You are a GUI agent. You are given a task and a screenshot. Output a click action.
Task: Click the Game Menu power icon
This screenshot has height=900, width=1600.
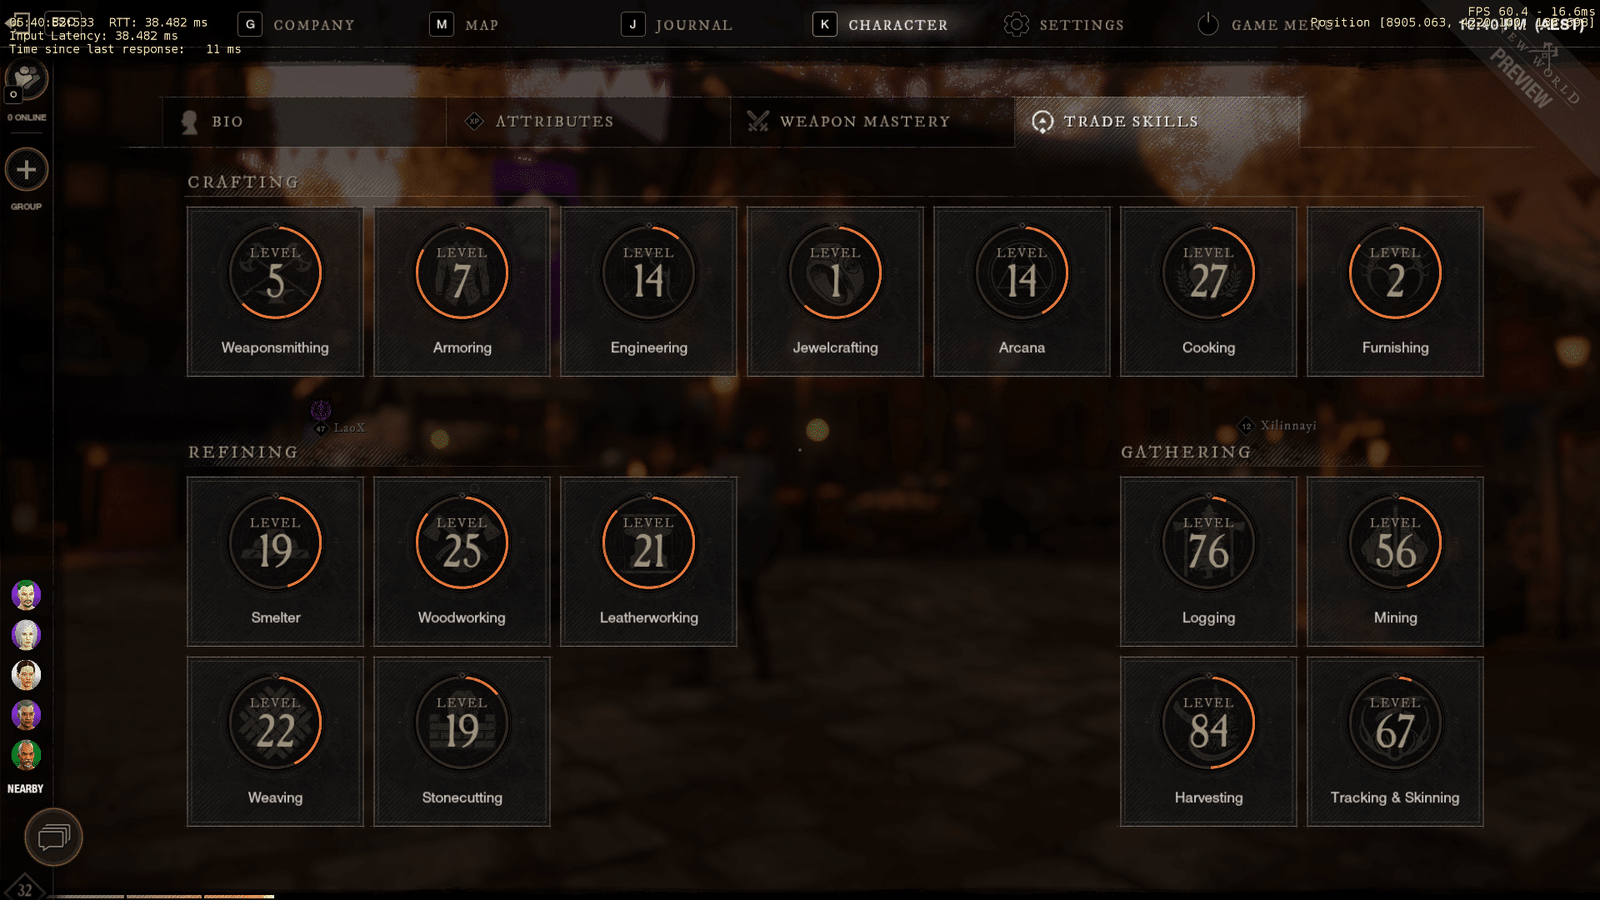1208,24
